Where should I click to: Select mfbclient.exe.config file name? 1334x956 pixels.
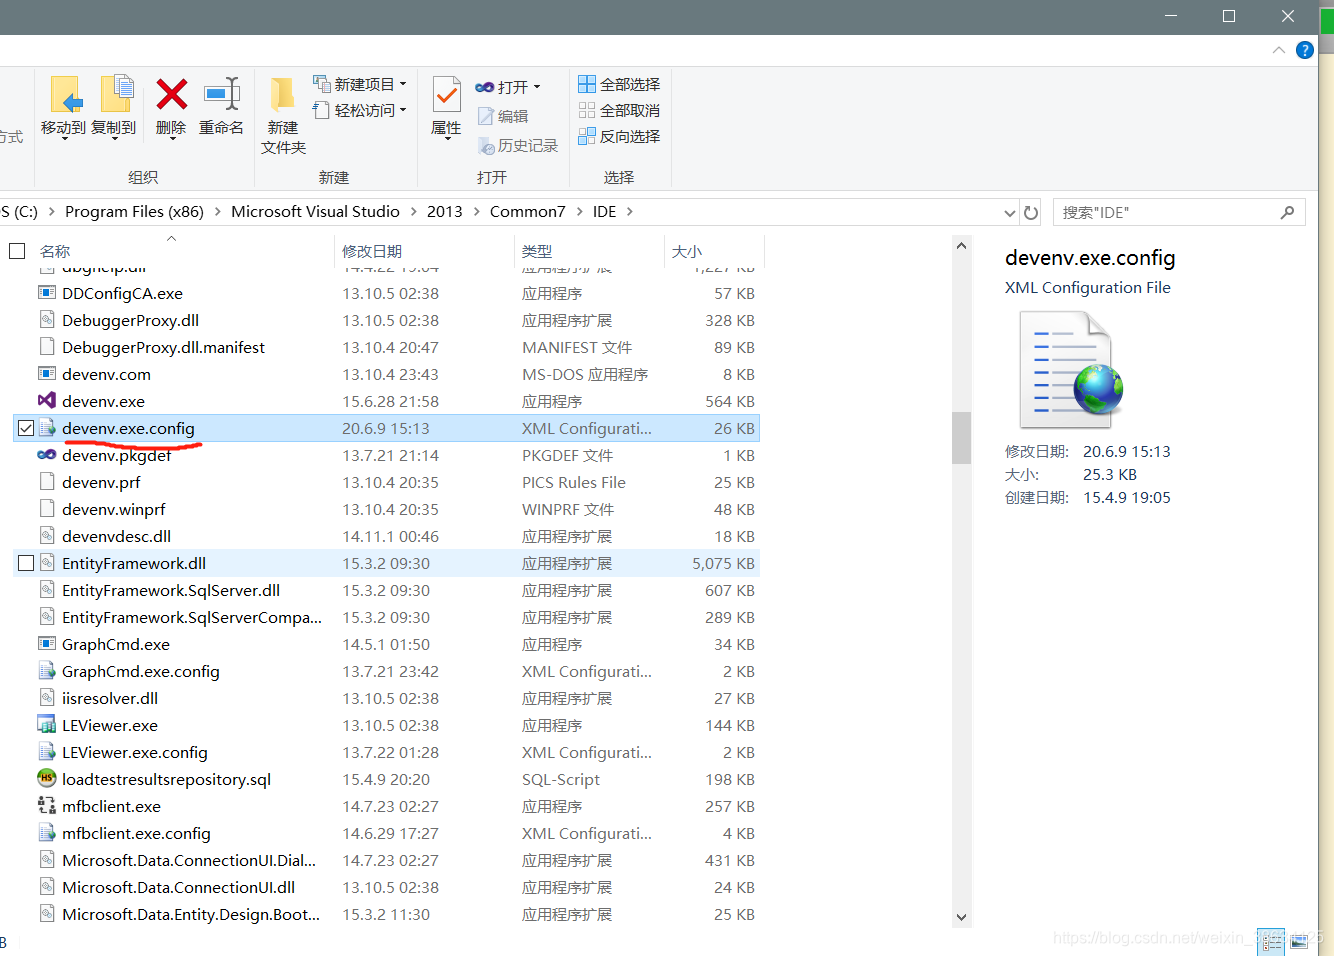(136, 833)
